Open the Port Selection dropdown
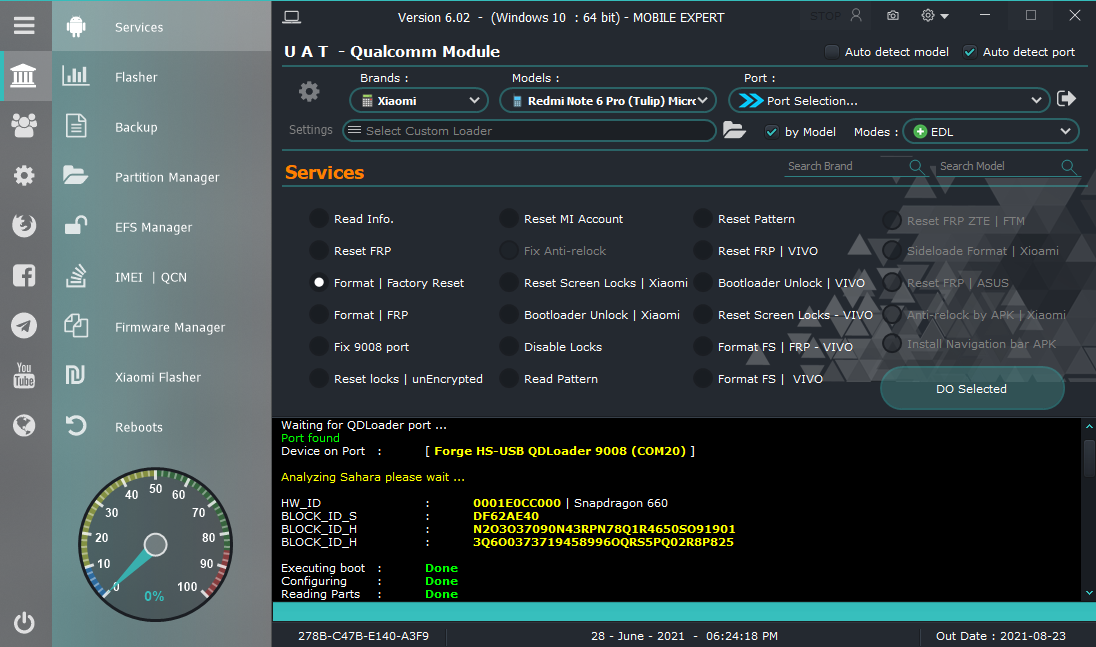 coord(888,101)
